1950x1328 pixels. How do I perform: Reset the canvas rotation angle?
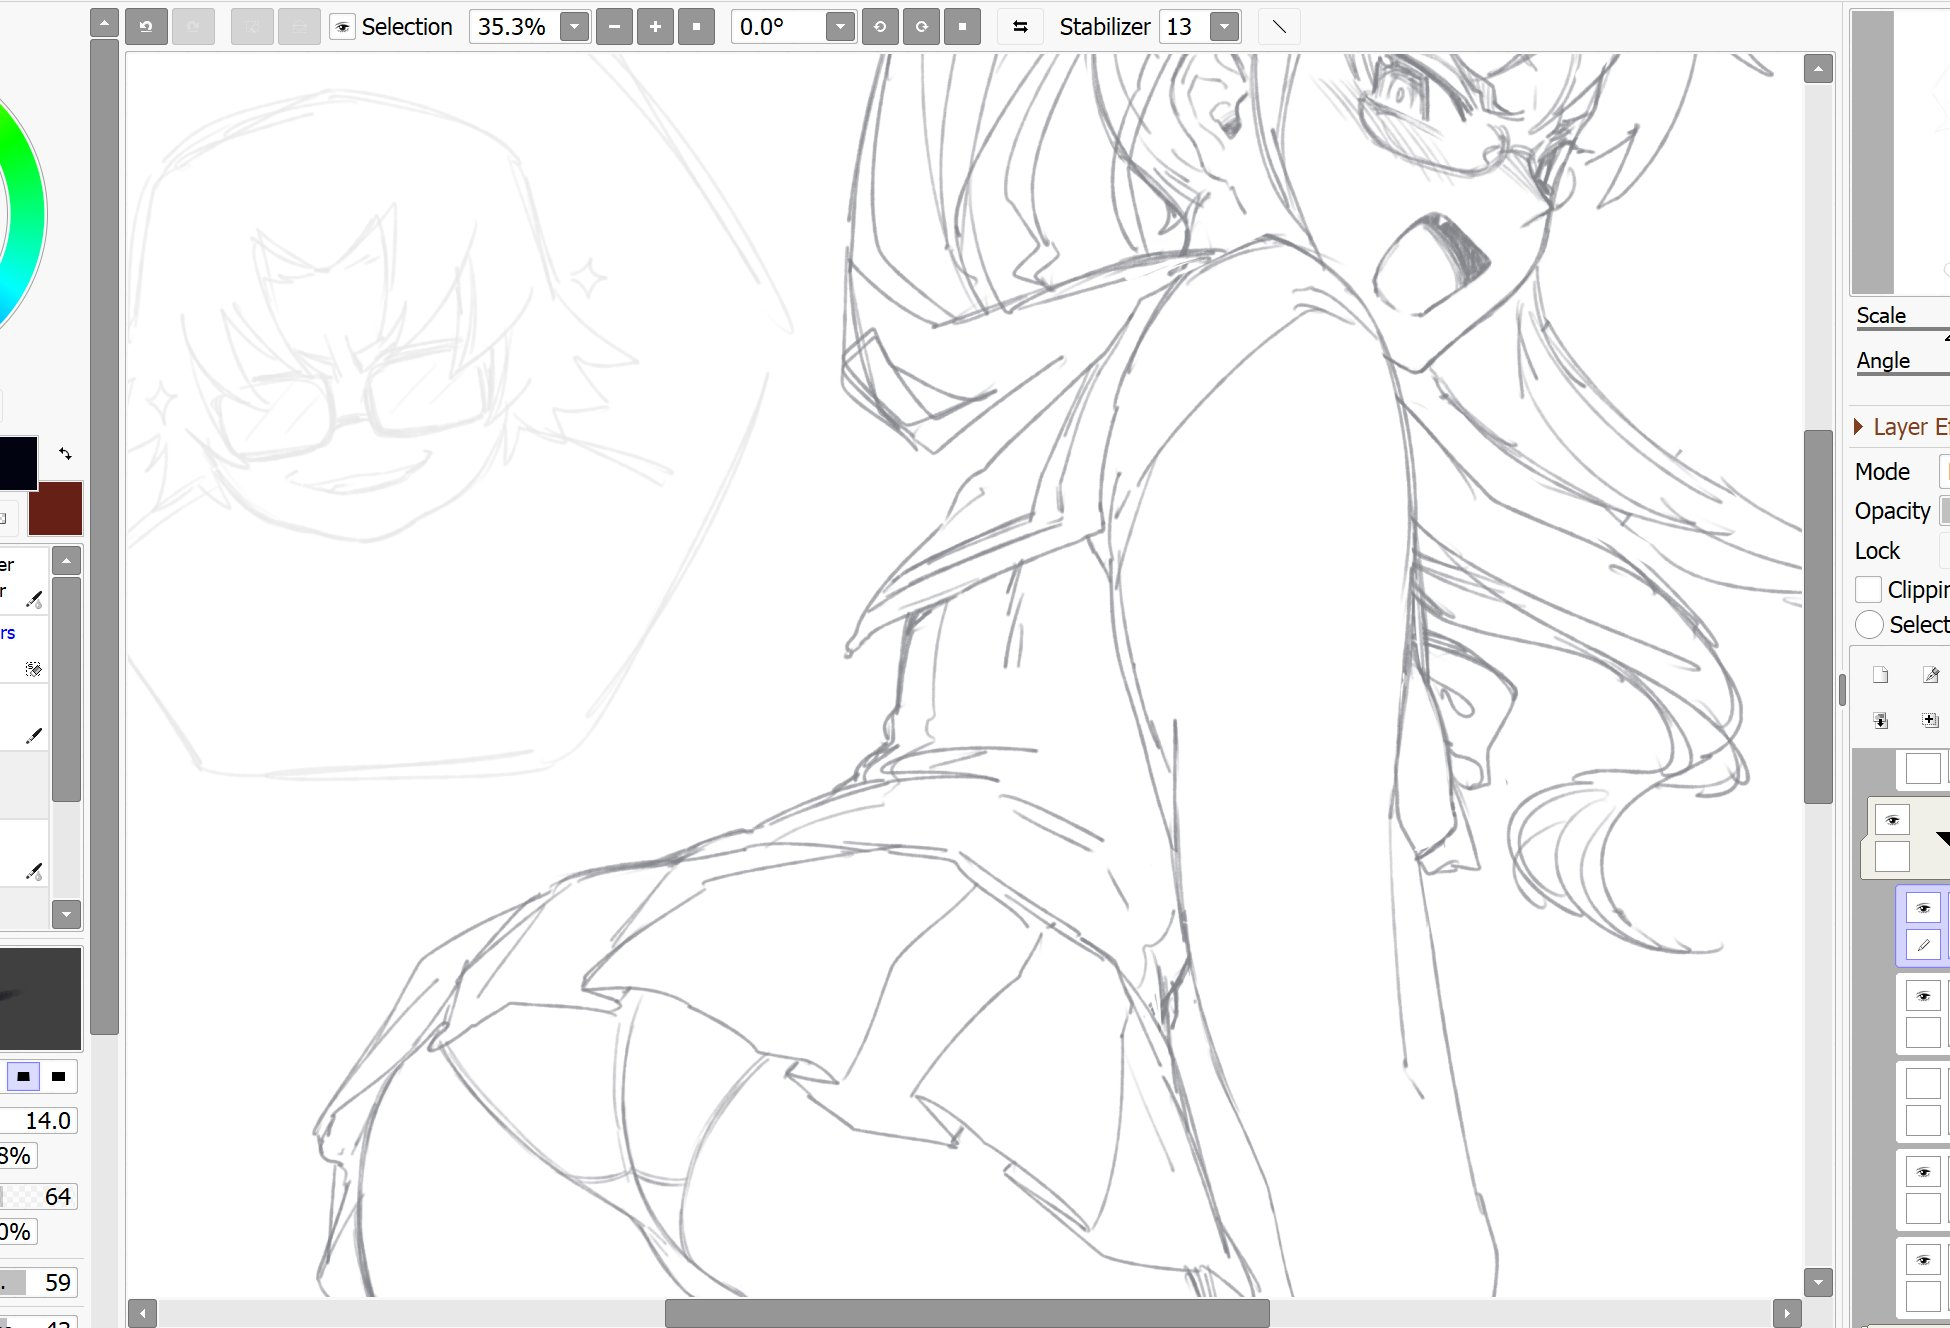point(962,27)
